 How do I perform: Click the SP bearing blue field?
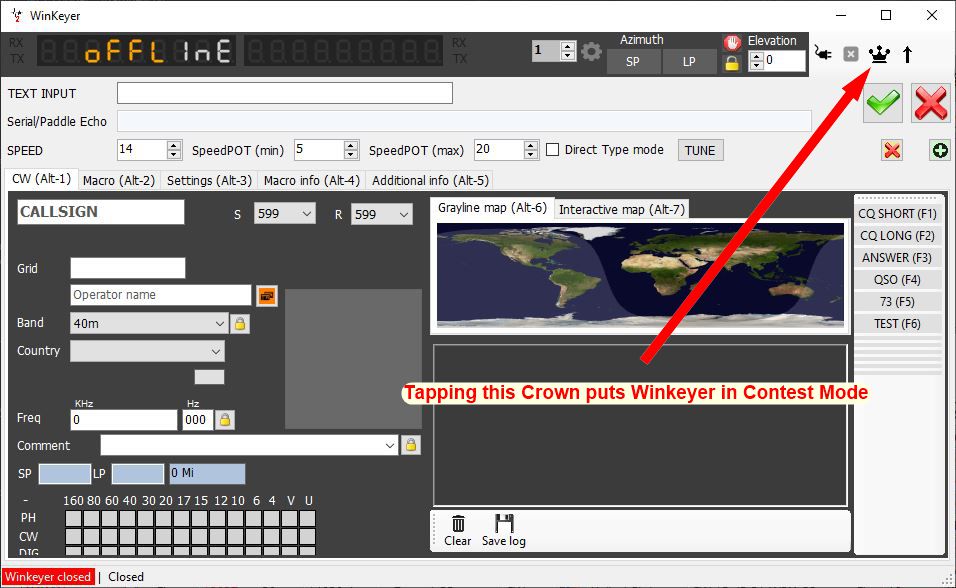65,474
